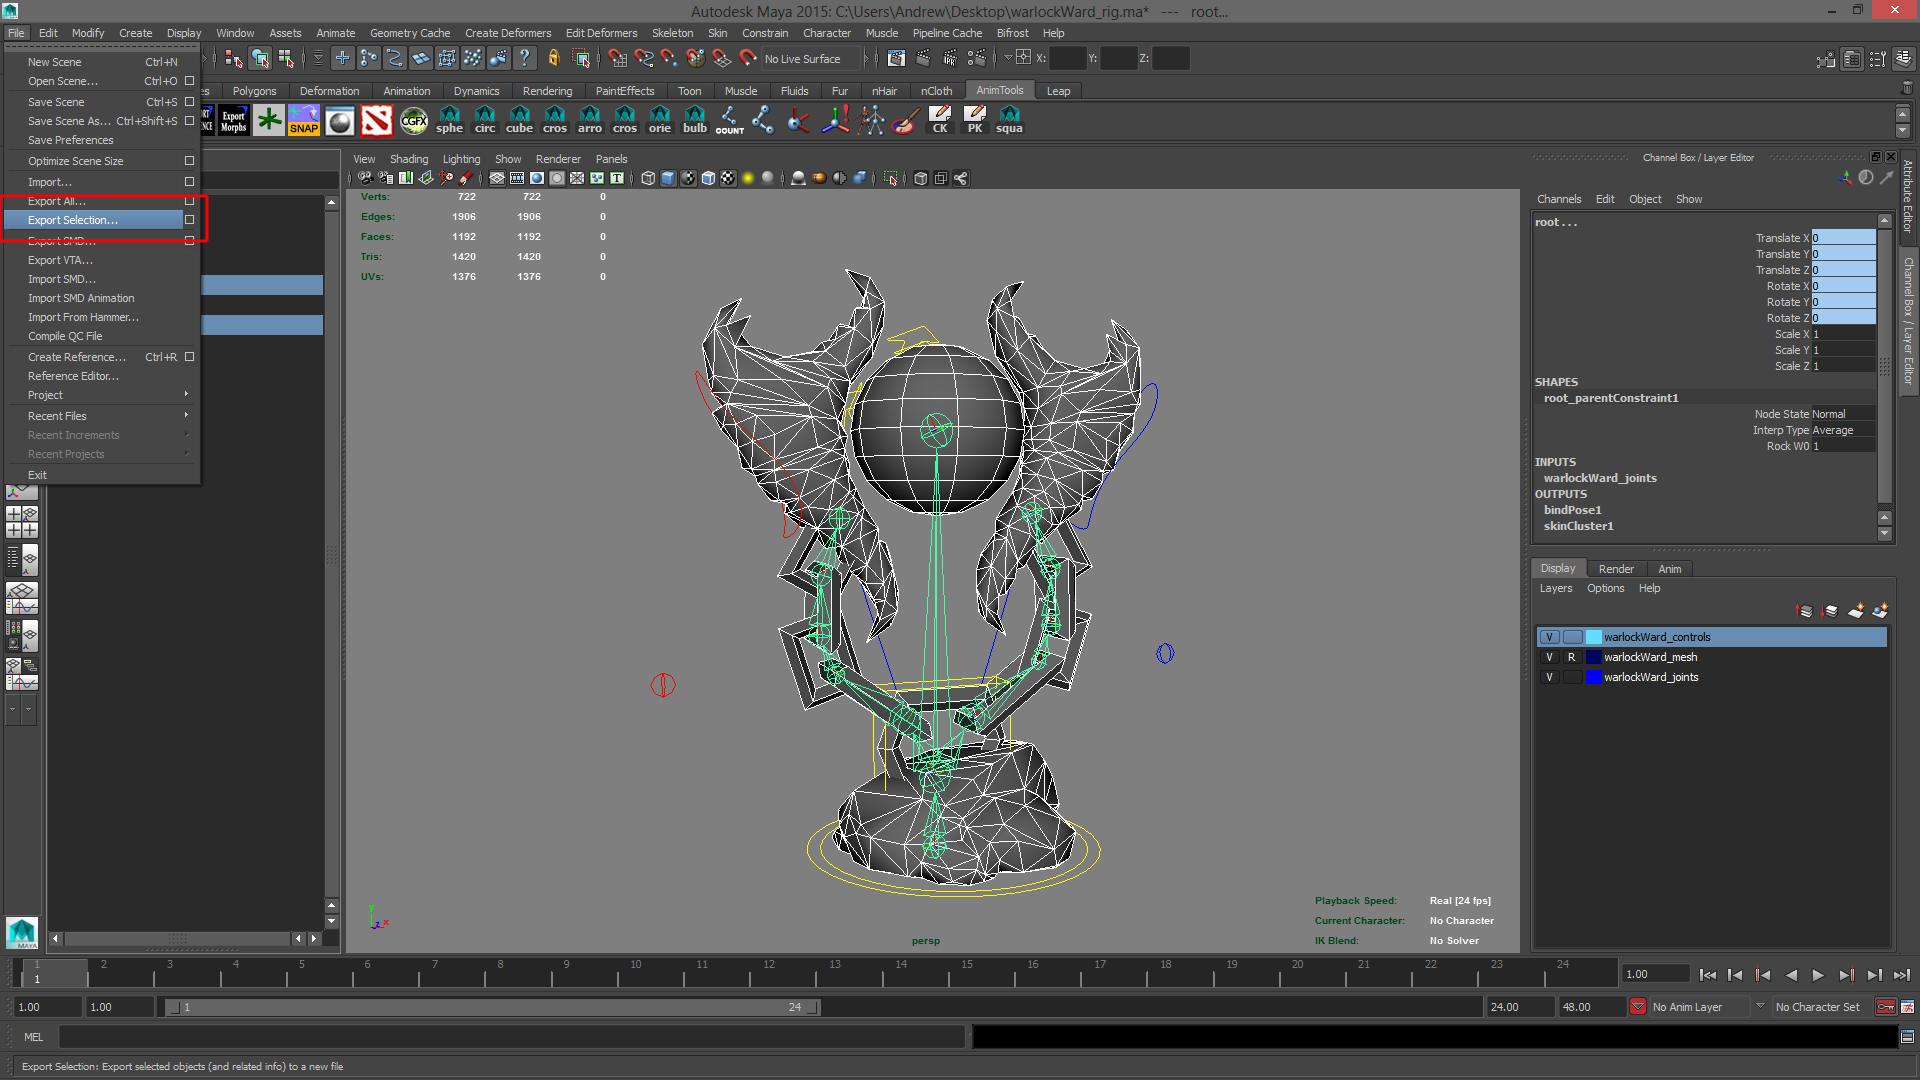Image resolution: width=1920 pixels, height=1080 pixels.
Task: Click the warlockWard_joints layer color swatch
Action: tap(1593, 677)
